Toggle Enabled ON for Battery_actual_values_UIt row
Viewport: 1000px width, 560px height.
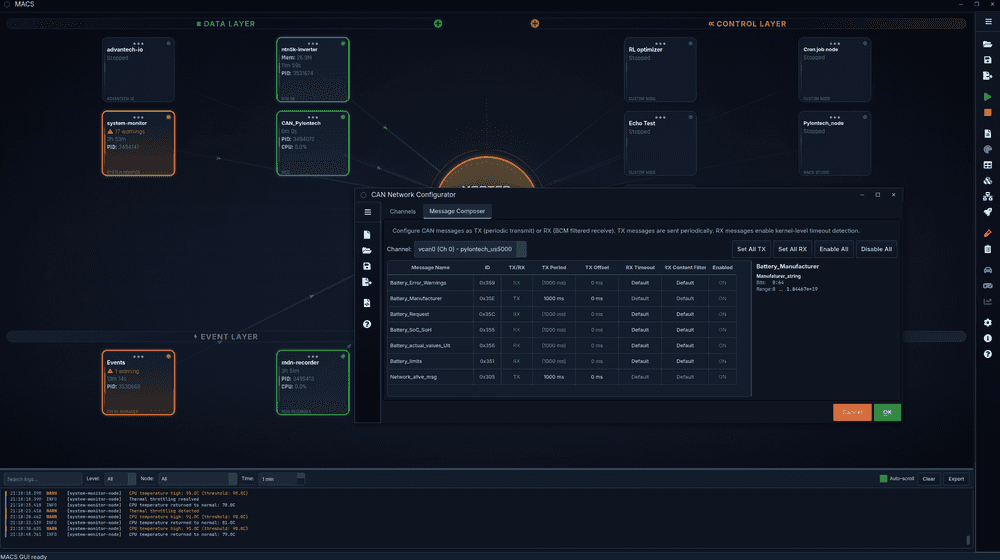pyautogui.click(x=723, y=346)
